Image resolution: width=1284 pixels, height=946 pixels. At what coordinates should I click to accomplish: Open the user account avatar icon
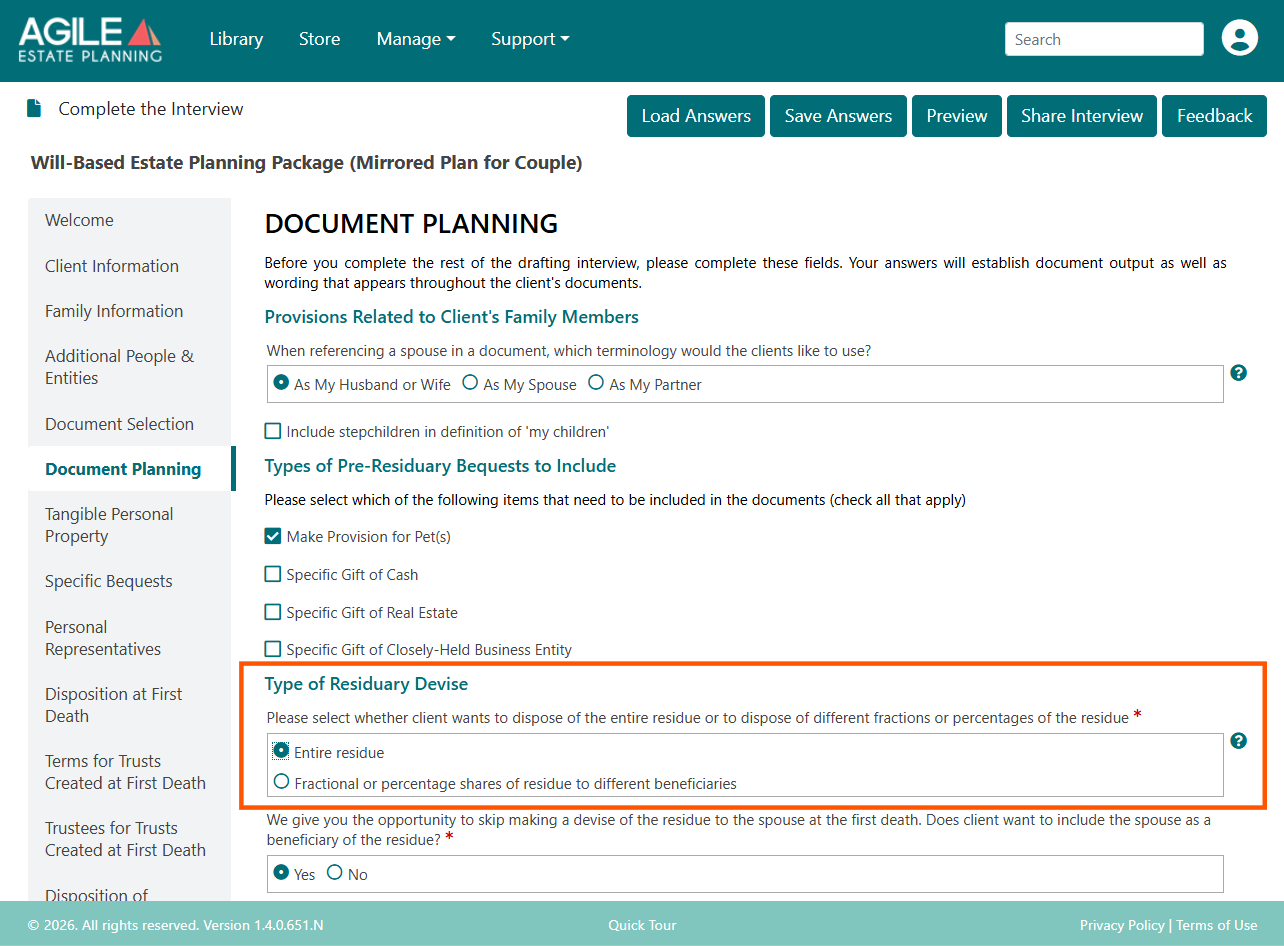point(1240,39)
